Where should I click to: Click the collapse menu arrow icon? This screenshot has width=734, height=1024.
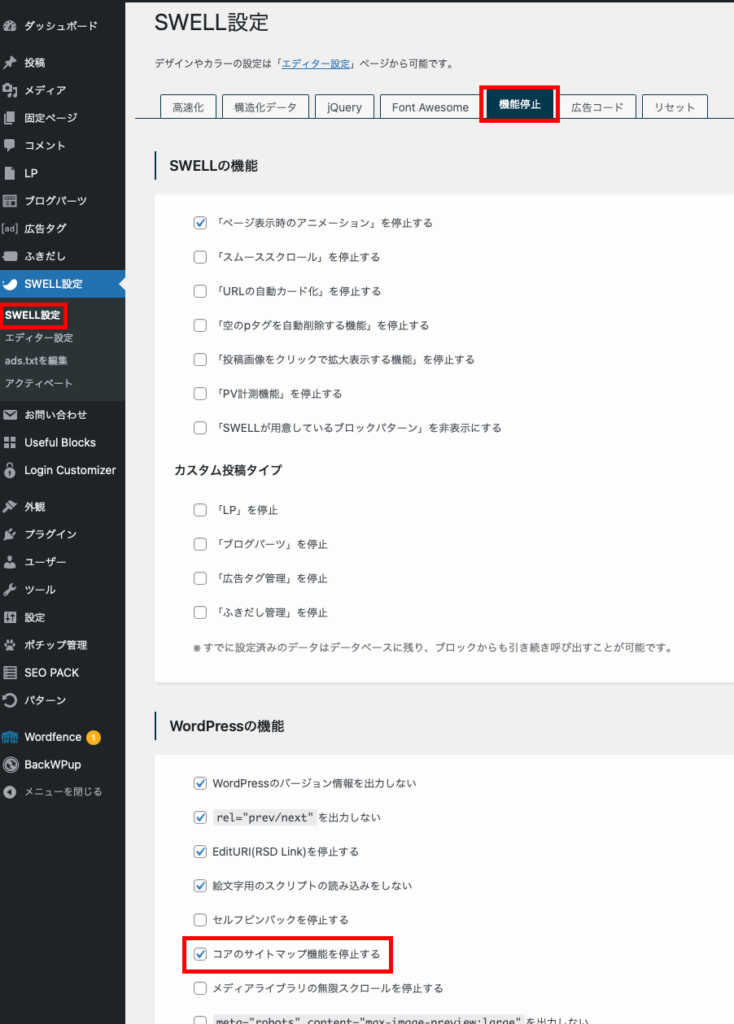[10, 792]
